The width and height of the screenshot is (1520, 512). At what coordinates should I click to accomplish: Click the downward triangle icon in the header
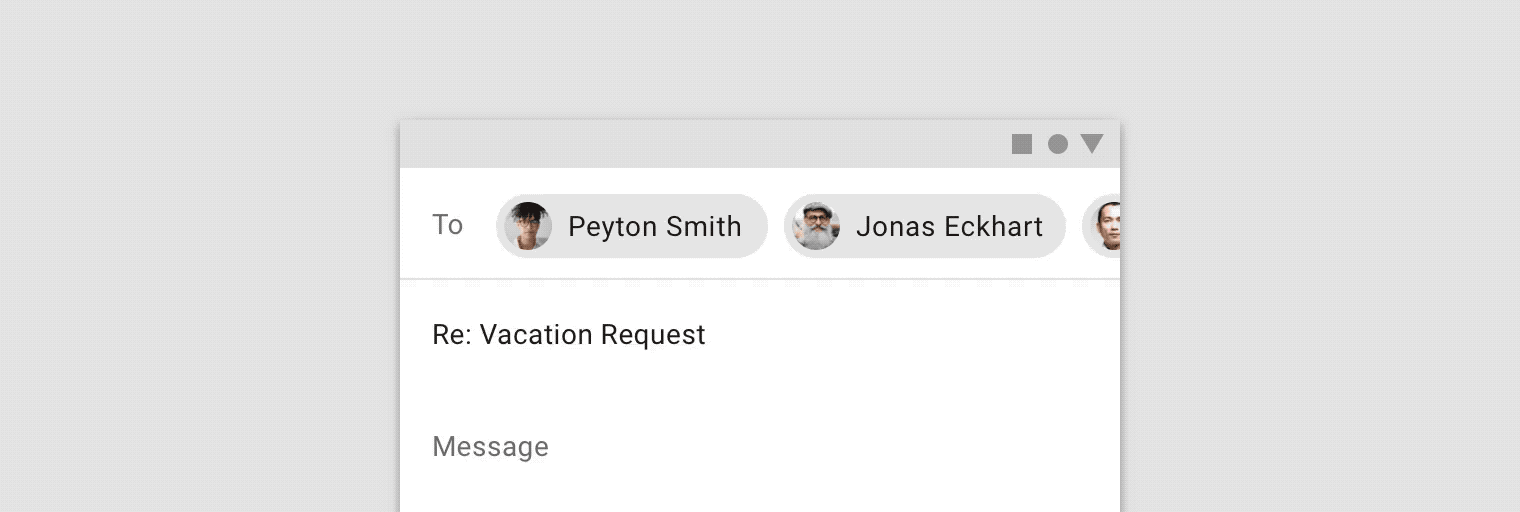pos(1092,144)
